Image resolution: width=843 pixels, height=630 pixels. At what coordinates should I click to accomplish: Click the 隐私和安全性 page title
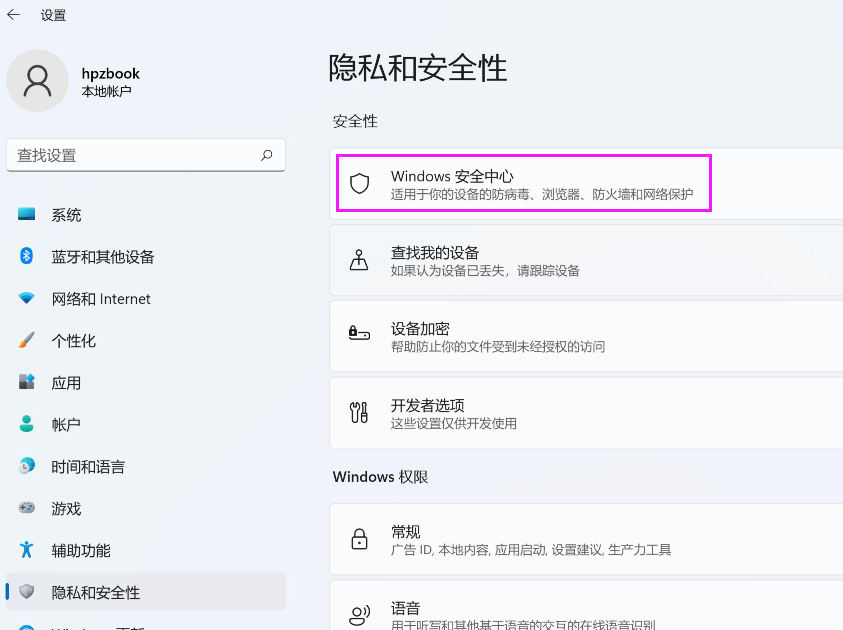click(x=418, y=68)
